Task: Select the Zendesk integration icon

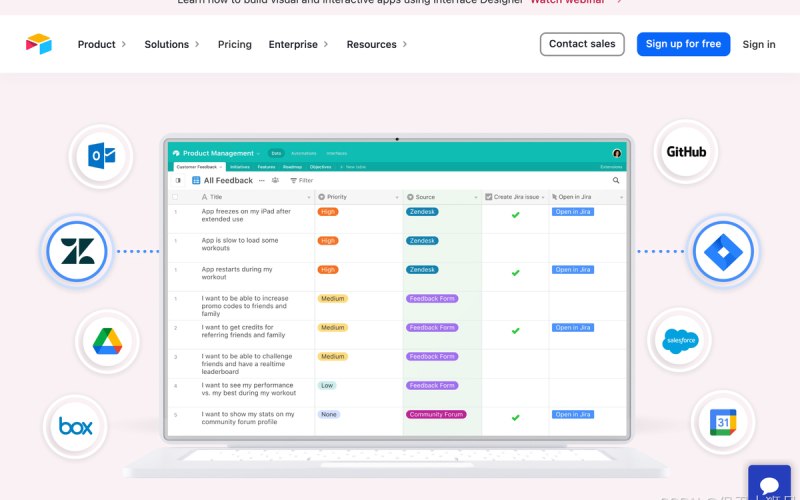Action: 77,251
